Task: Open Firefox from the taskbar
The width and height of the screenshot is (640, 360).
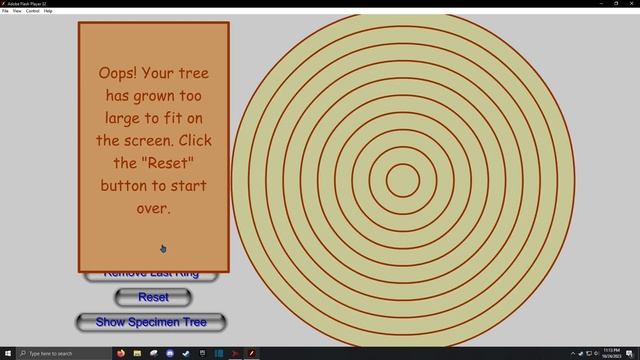Action: coord(120,353)
